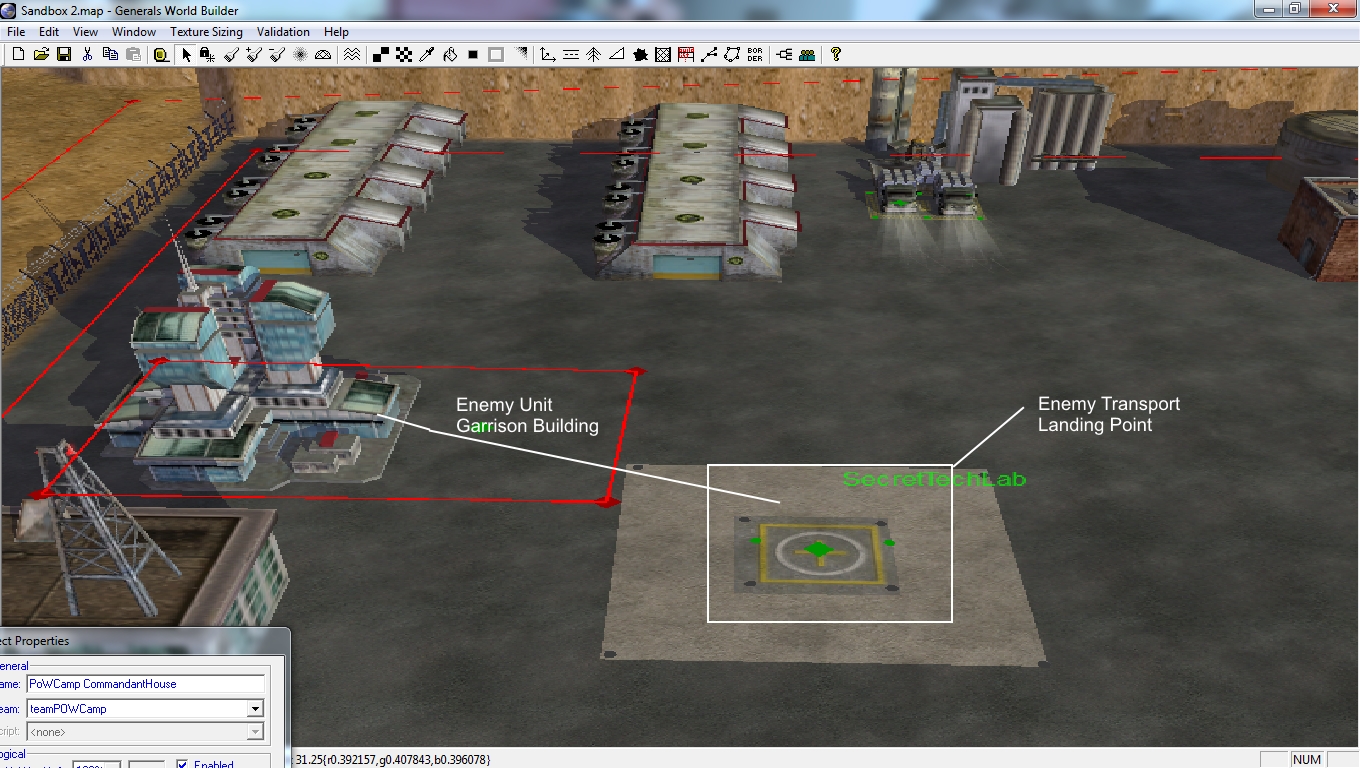Click the open folder toolbar button

coord(41,55)
